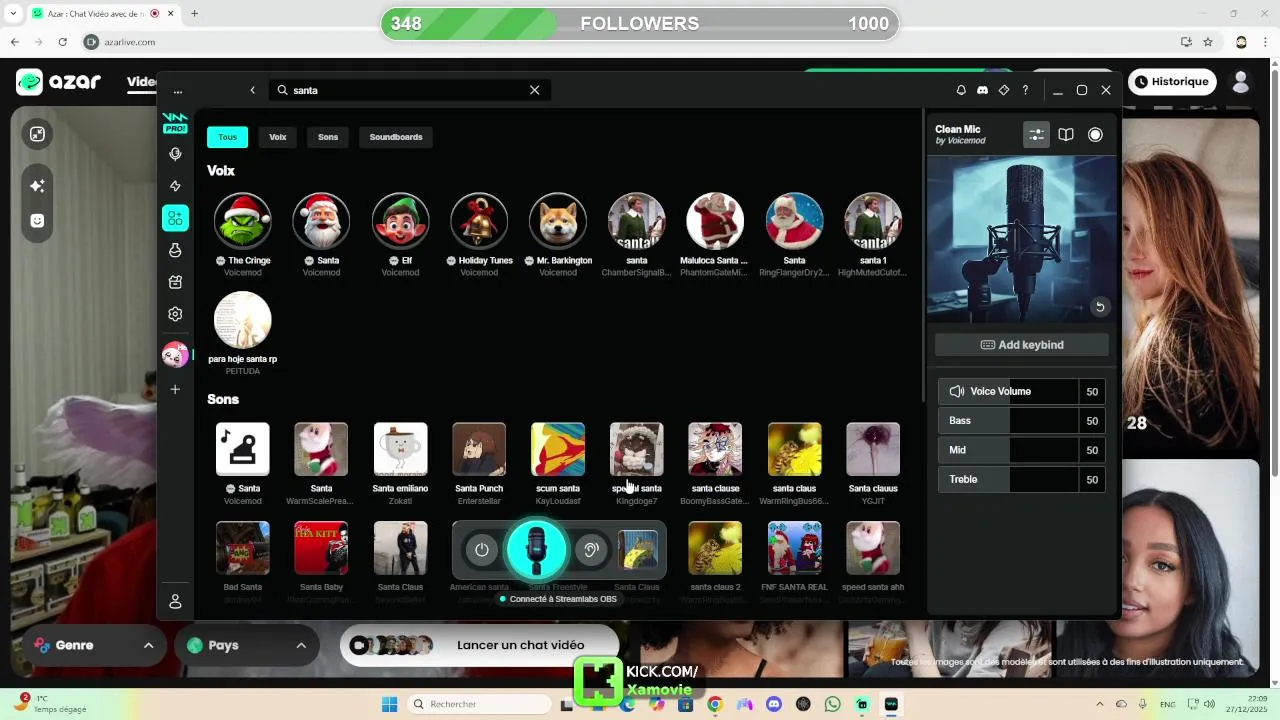This screenshot has height=720, width=1280.
Task: Expand the Pays dropdown on Azar
Action: pos(245,645)
